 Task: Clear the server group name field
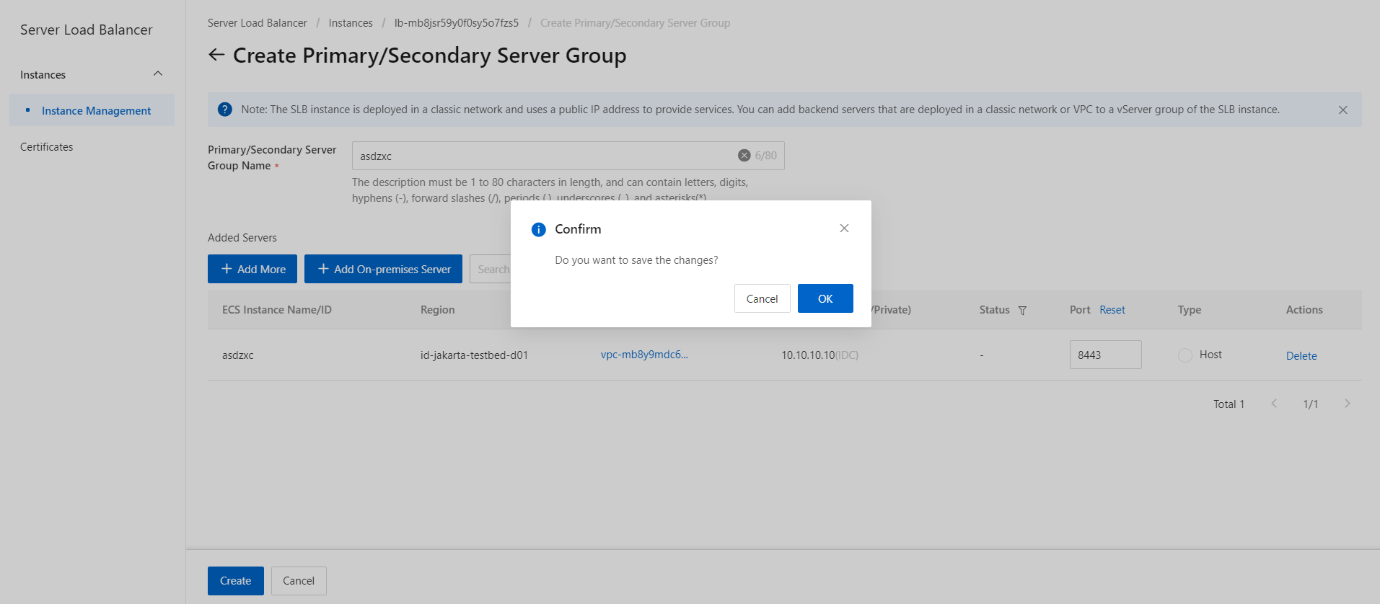click(744, 155)
